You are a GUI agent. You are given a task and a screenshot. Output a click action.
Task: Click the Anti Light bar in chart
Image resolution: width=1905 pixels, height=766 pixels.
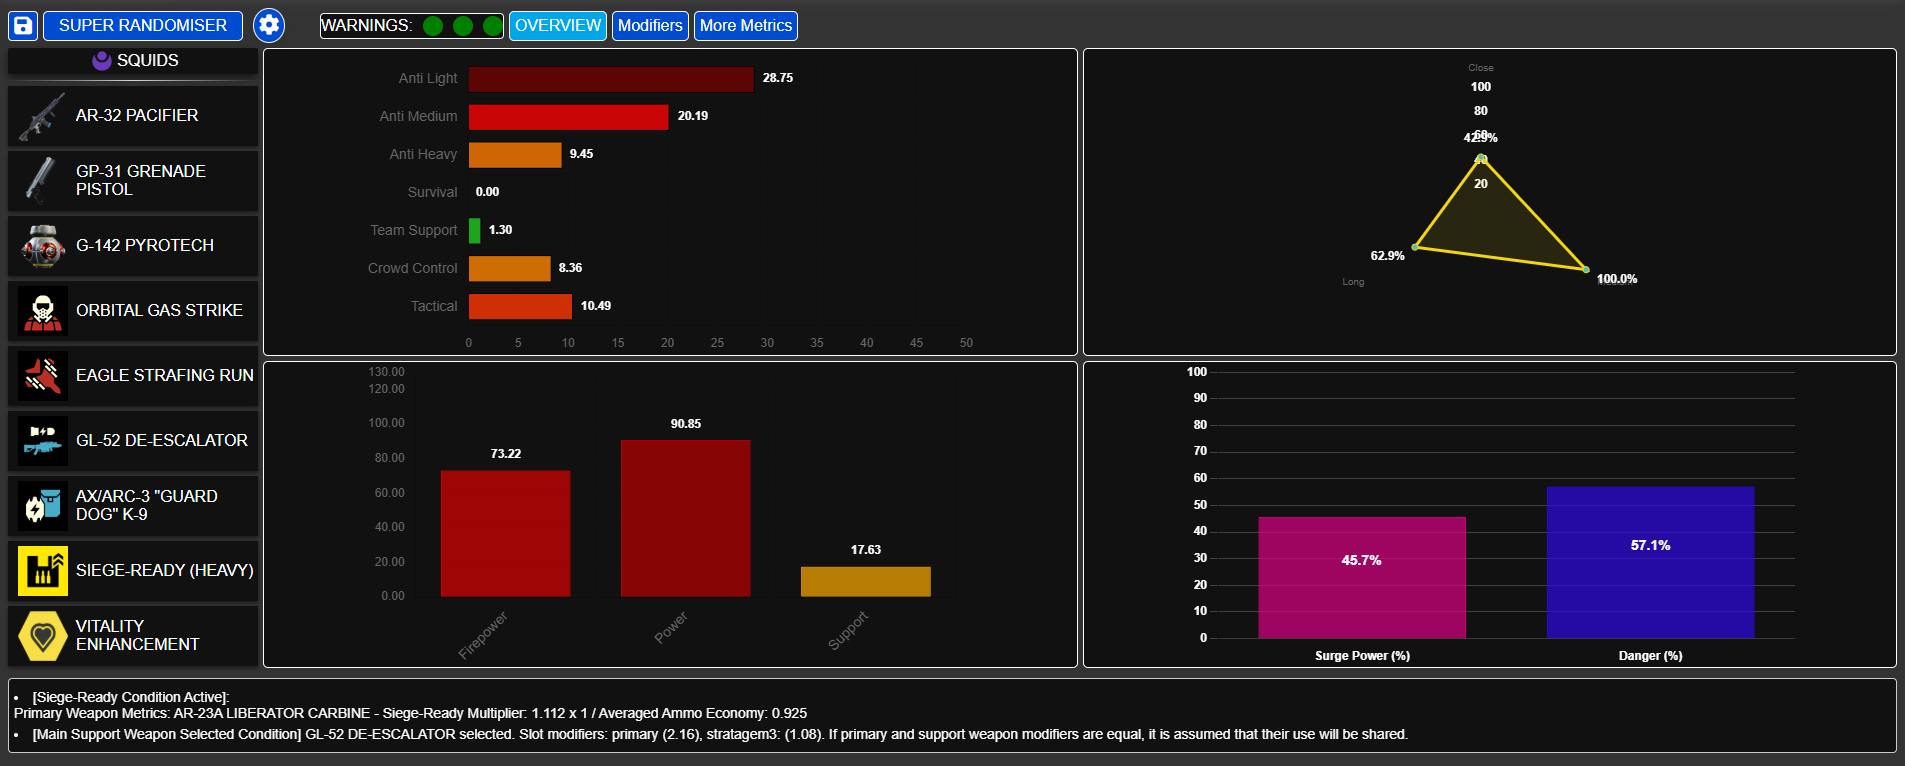coord(611,79)
